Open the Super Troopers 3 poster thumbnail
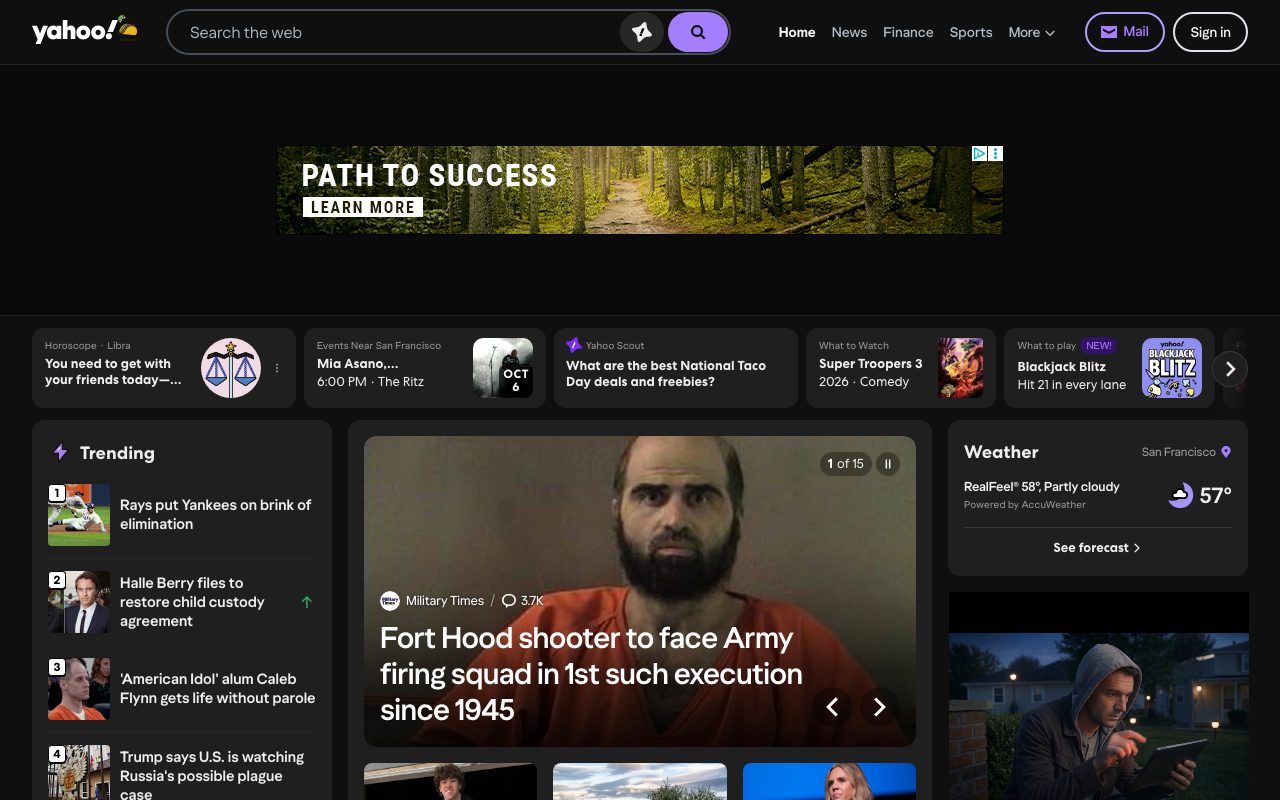This screenshot has width=1280, height=800. [960, 368]
